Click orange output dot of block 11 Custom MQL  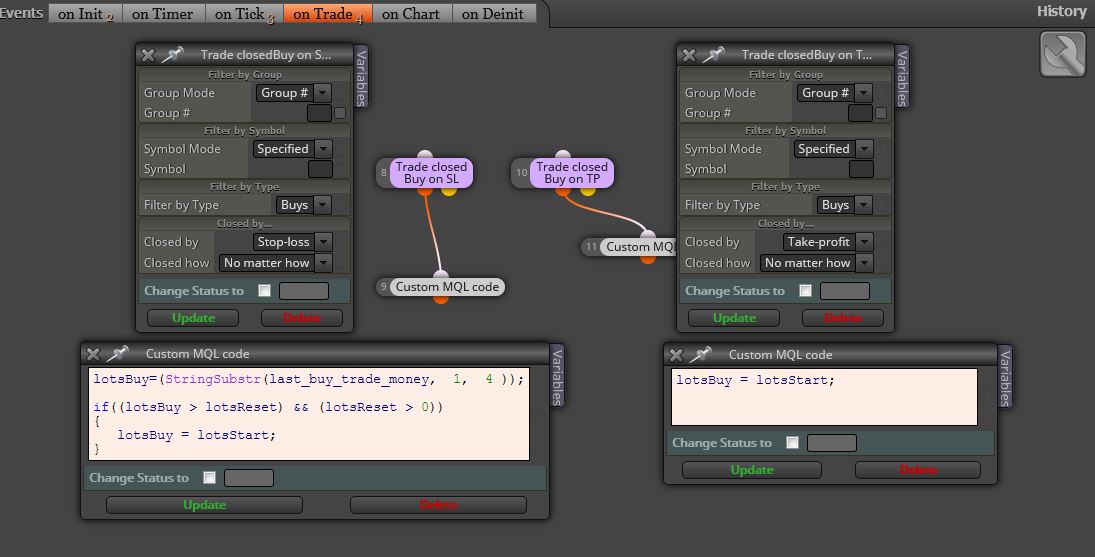[648, 260]
